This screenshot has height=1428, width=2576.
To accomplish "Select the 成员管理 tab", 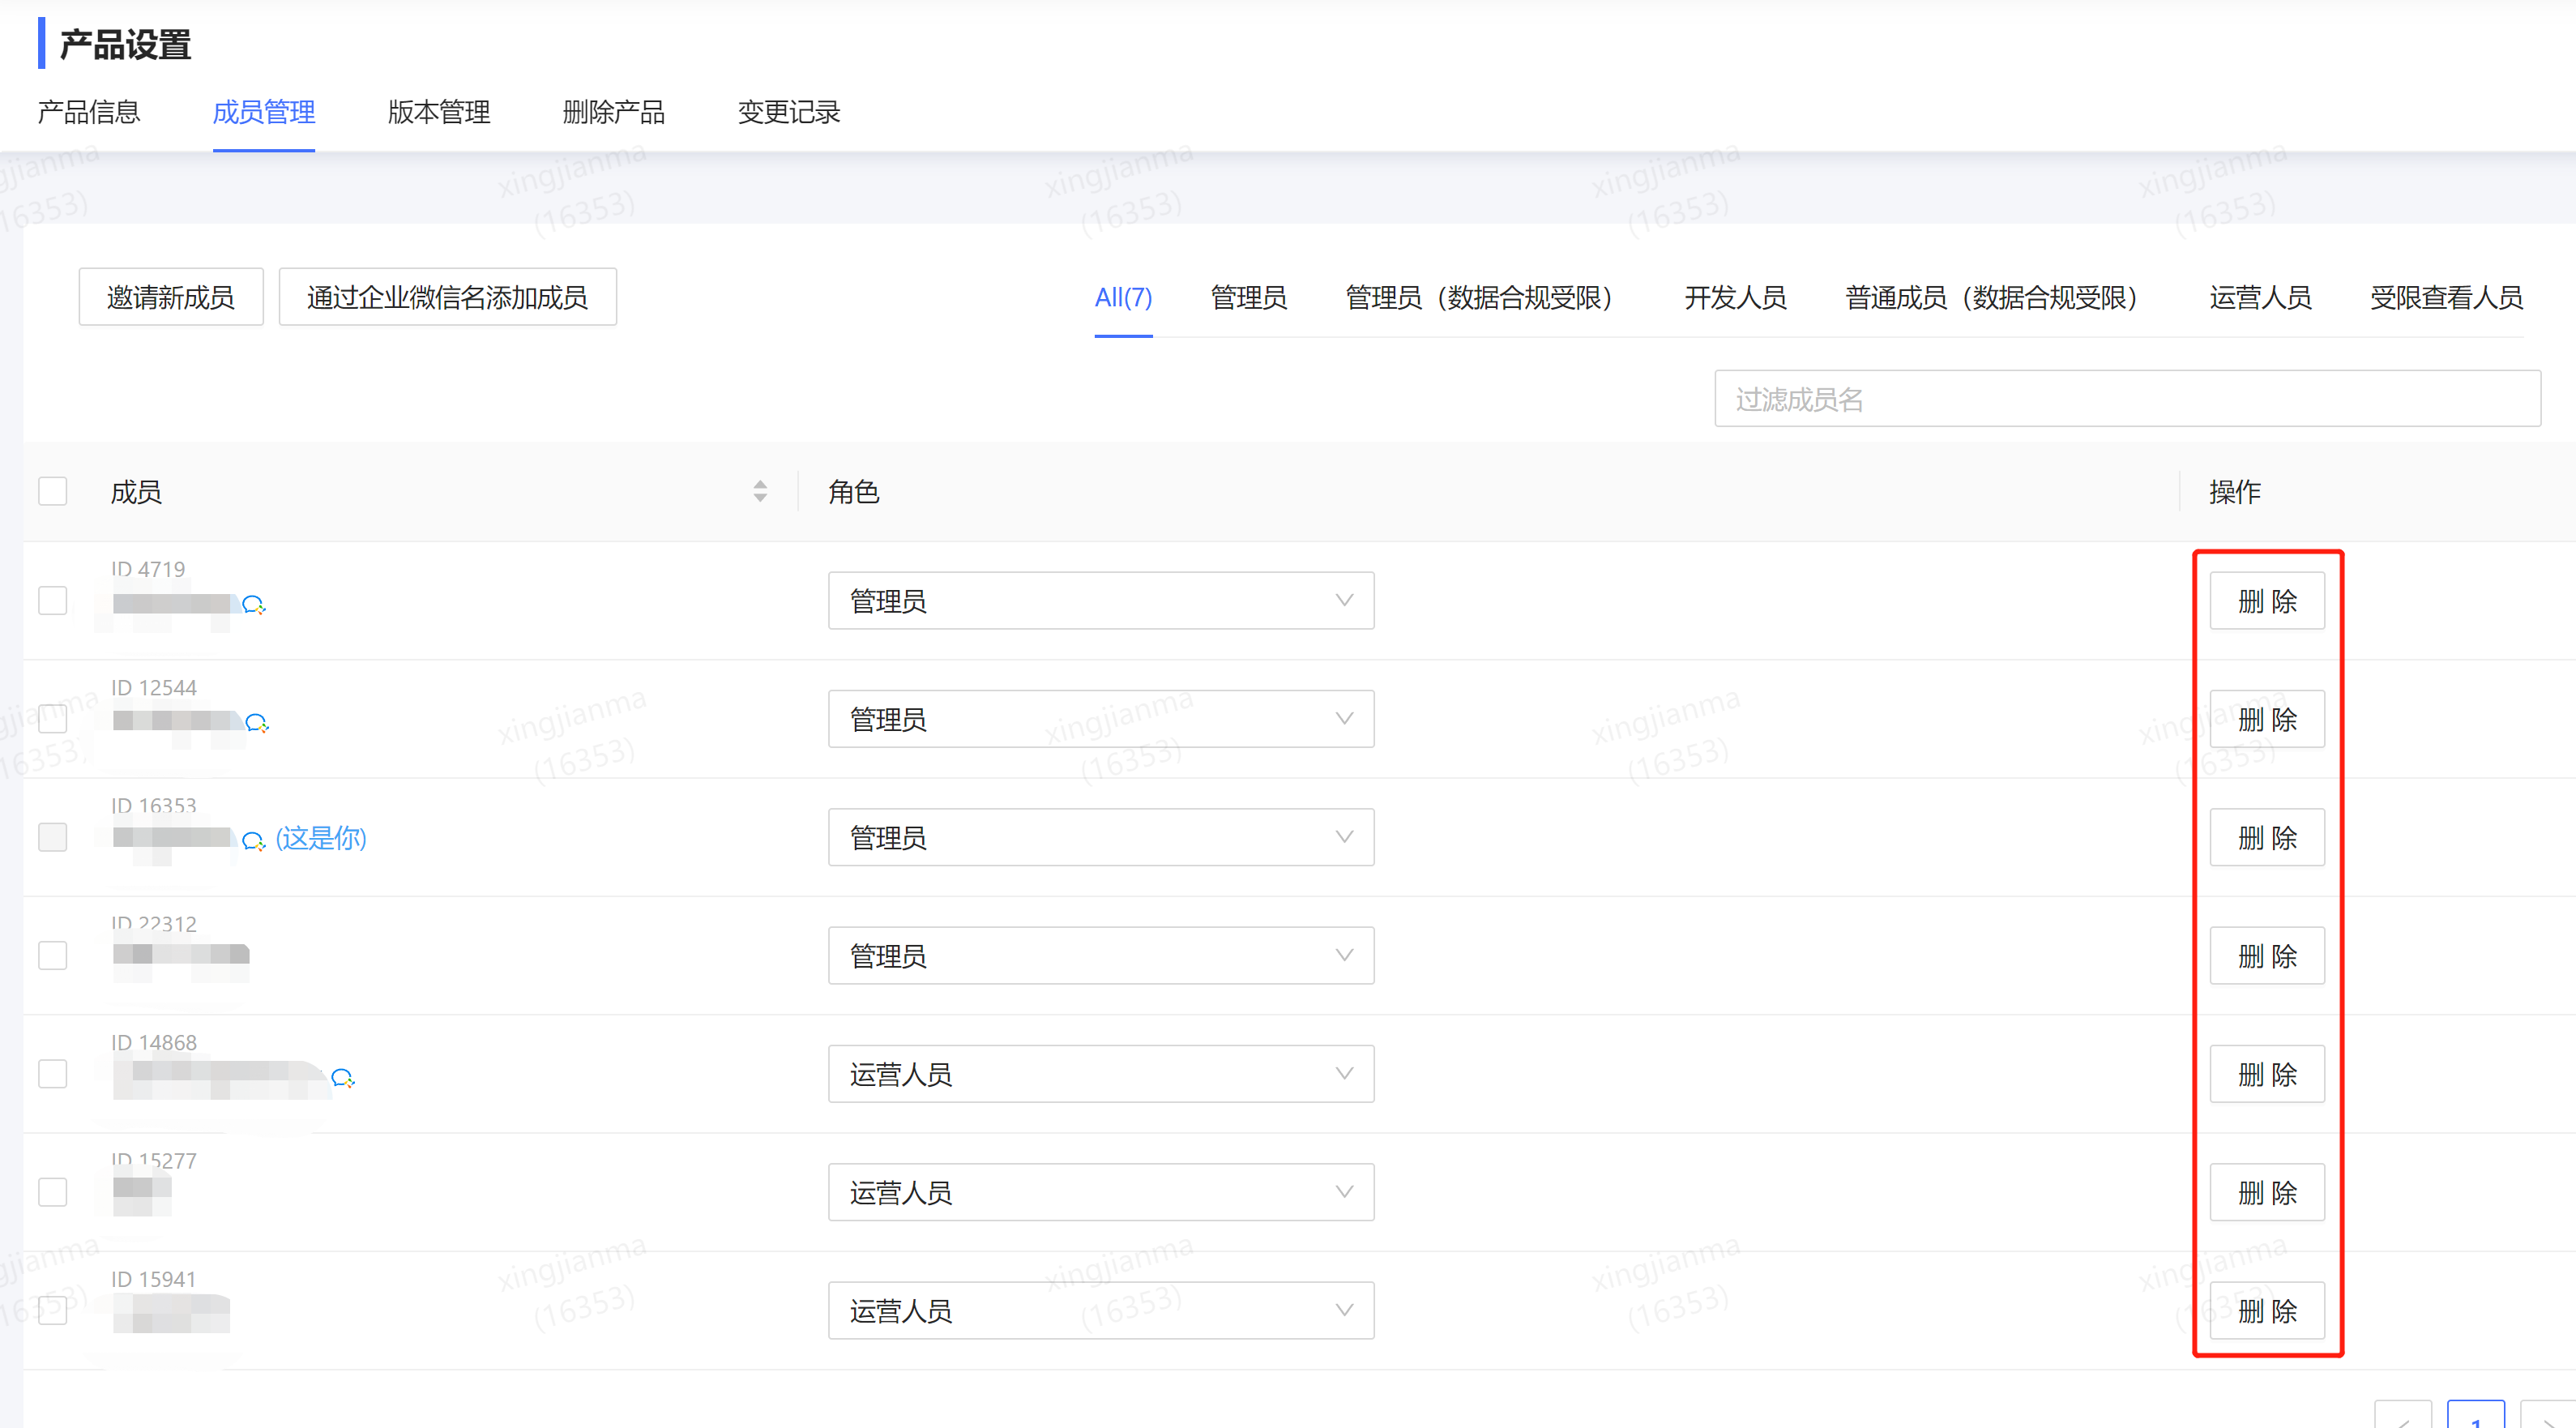I will coord(264,112).
